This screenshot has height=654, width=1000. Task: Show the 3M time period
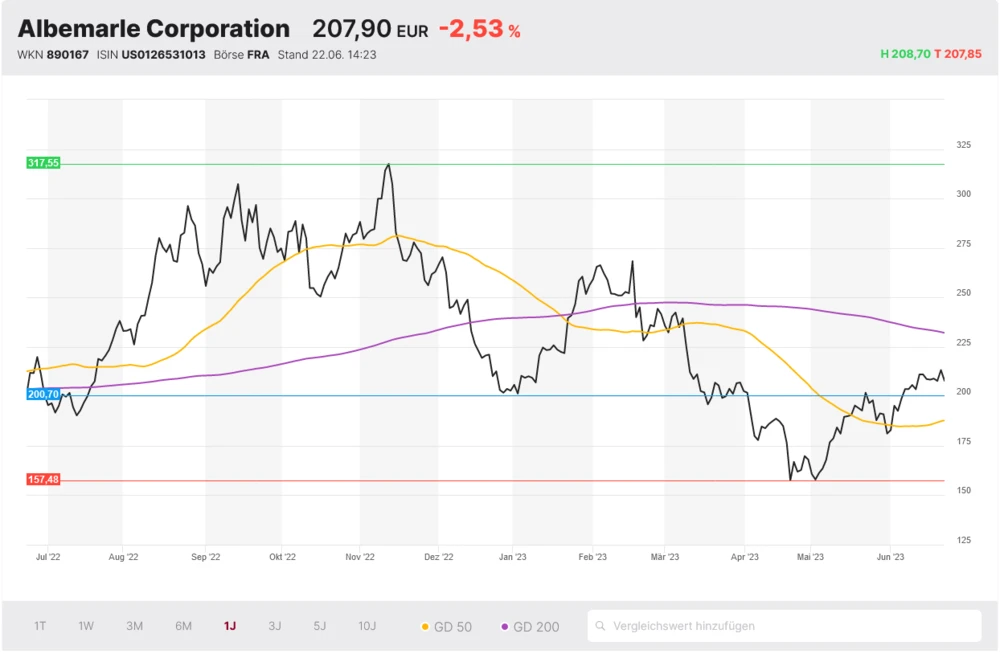(135, 626)
